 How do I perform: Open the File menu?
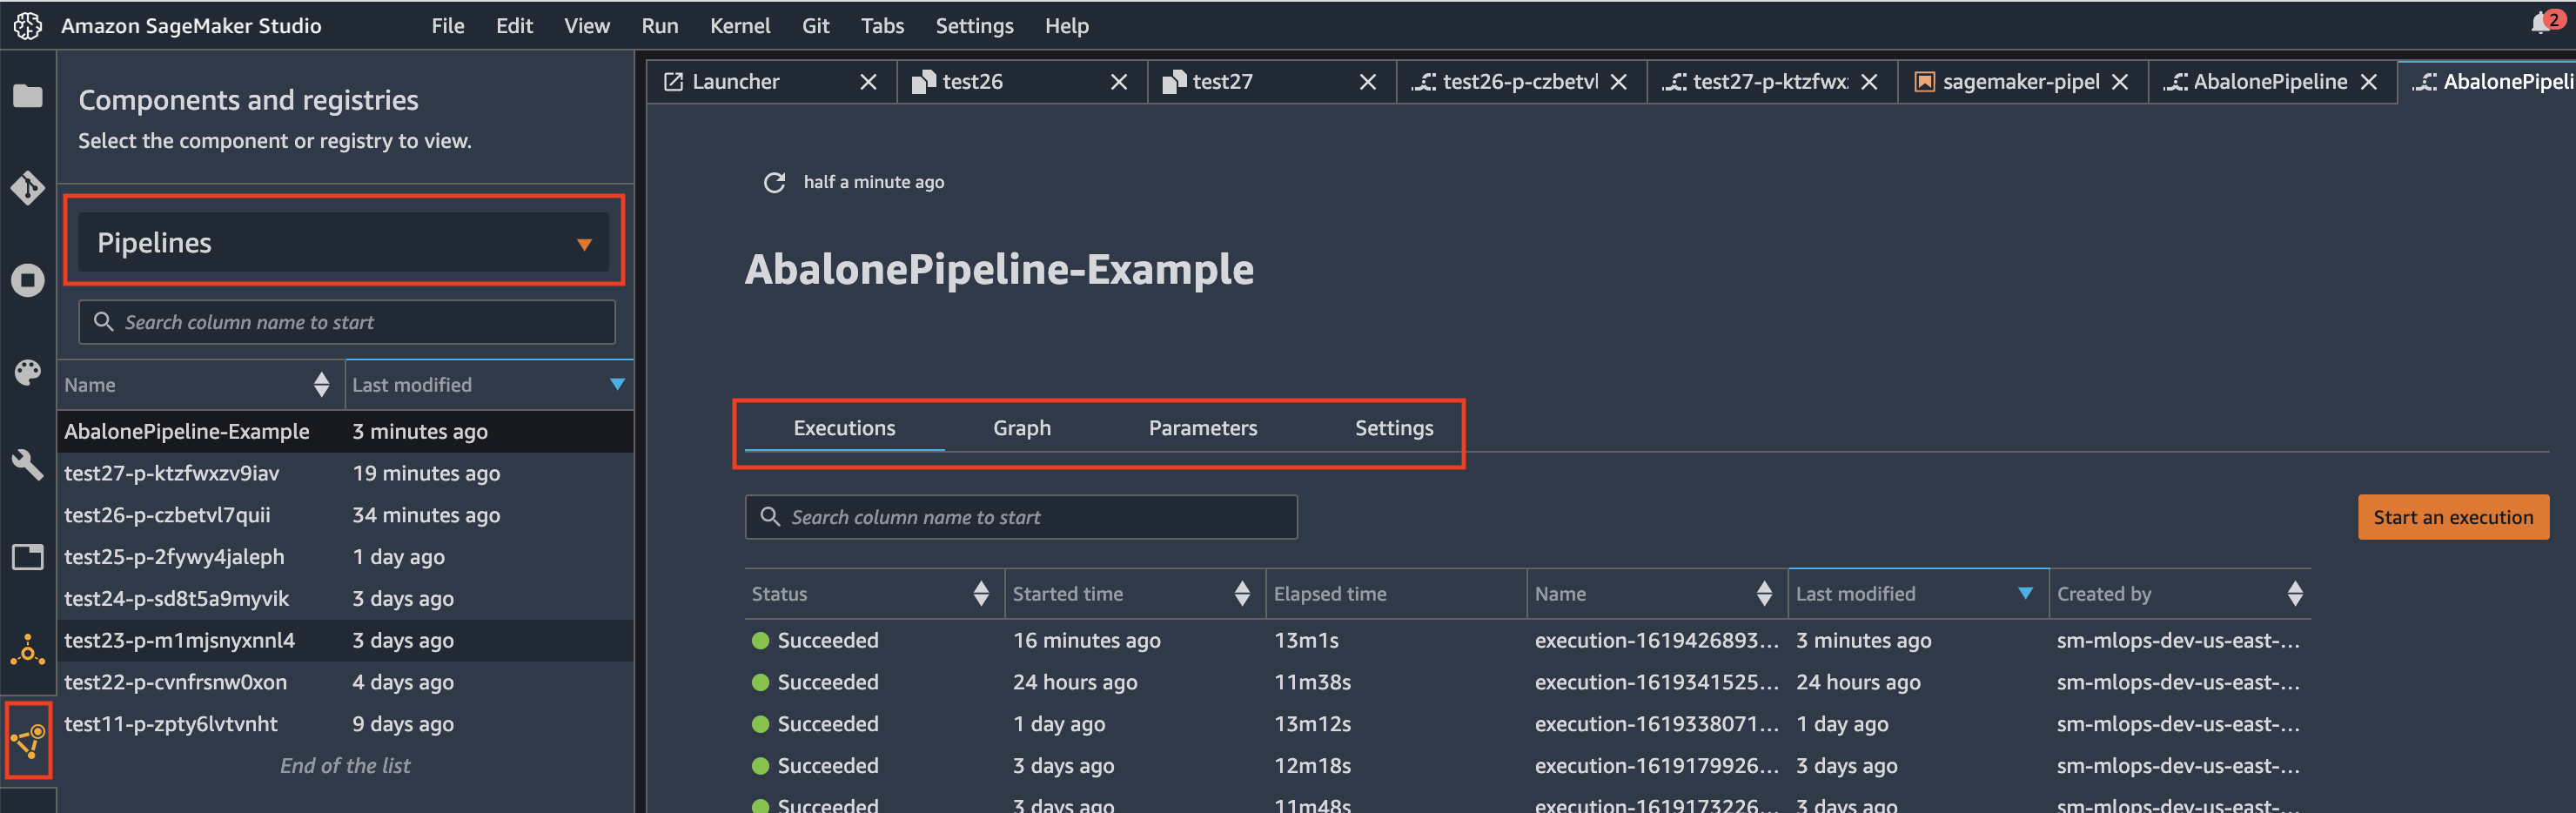[448, 26]
